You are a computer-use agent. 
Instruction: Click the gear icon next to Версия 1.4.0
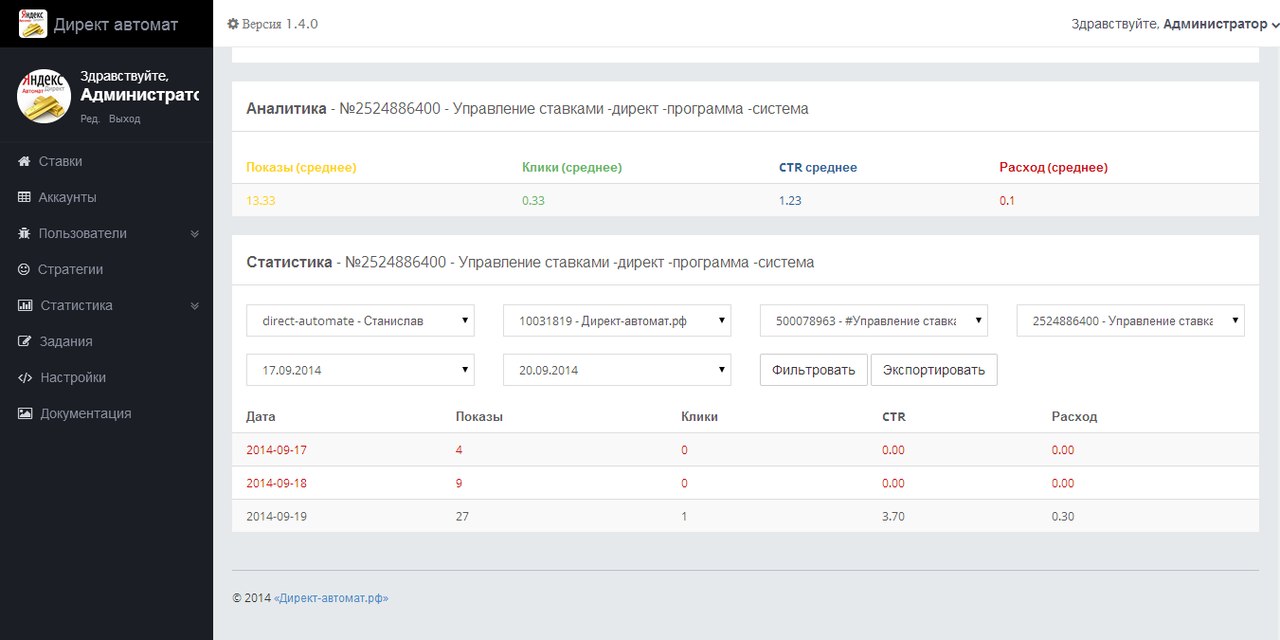coord(233,24)
